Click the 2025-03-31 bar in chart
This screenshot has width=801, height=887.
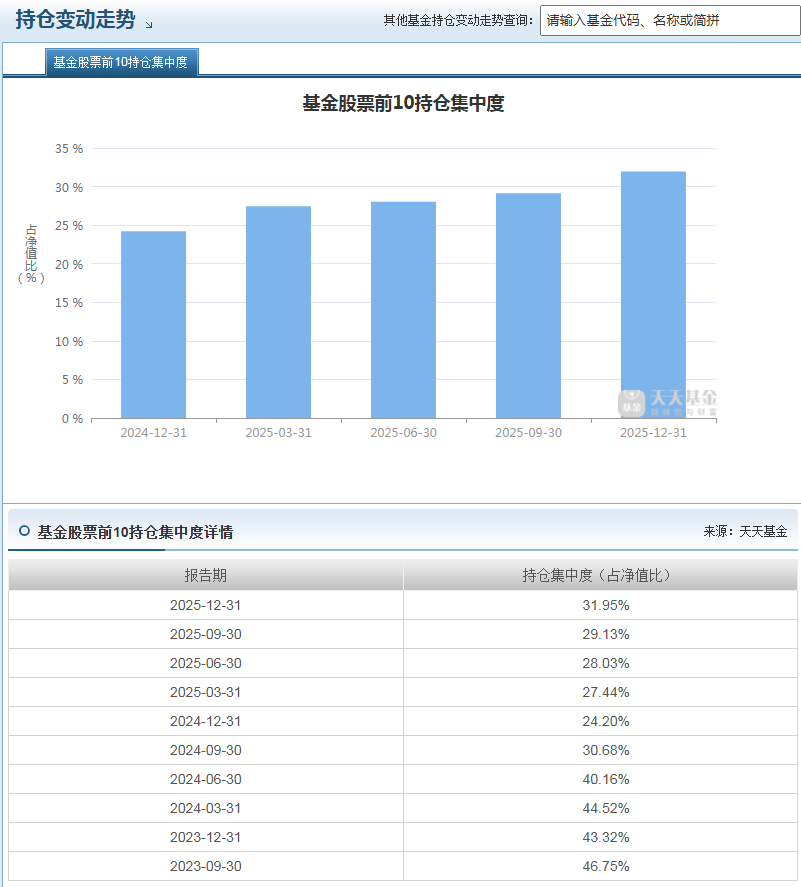[278, 312]
